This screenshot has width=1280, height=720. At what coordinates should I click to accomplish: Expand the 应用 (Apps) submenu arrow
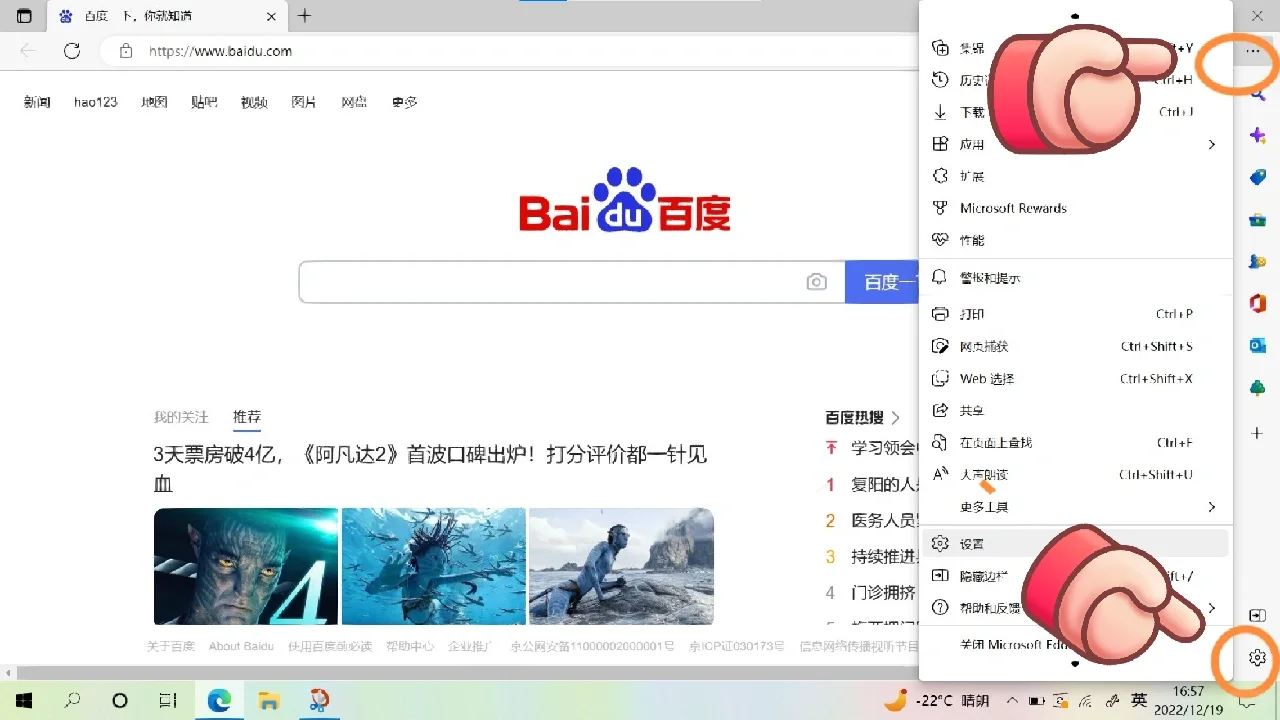1211,145
